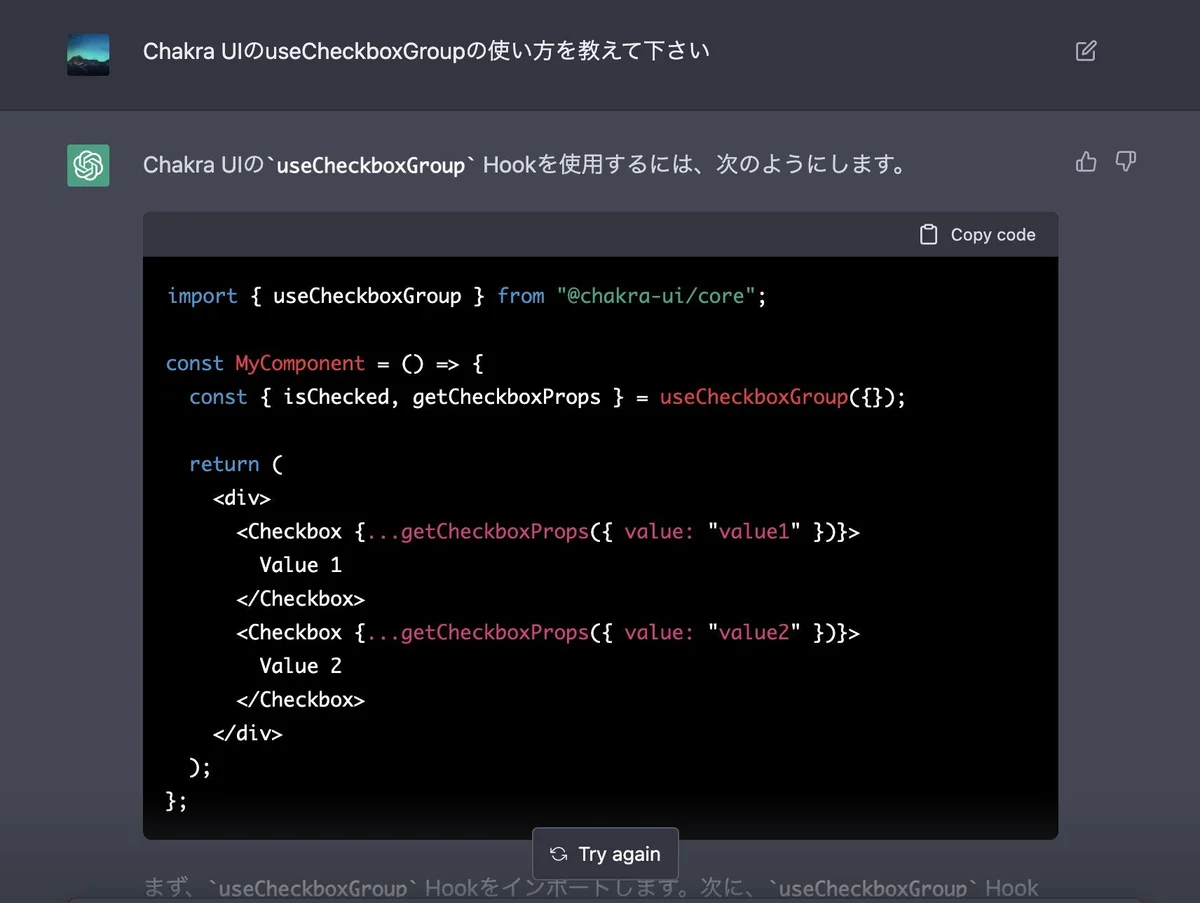1200x903 pixels.
Task: Click the opening <div> tag line
Action: 241,498
